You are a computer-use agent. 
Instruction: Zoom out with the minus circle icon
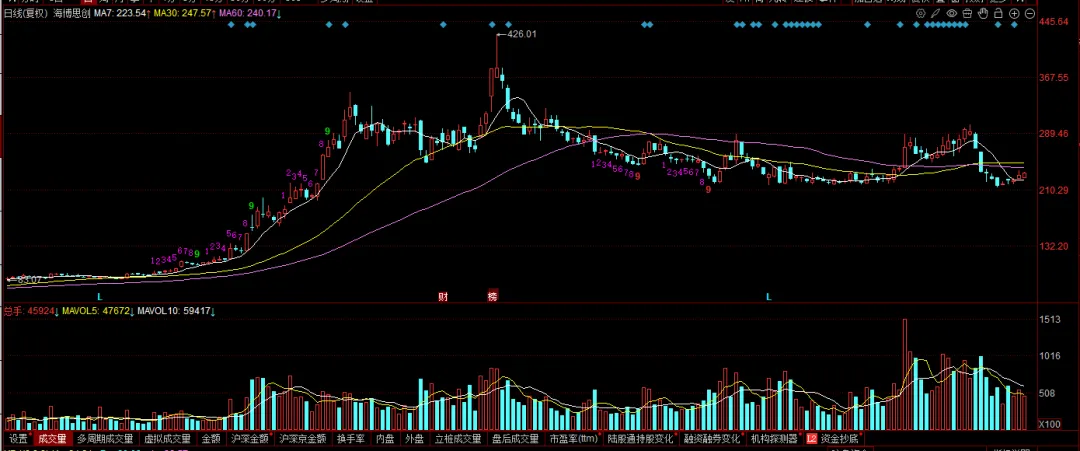1030,13
